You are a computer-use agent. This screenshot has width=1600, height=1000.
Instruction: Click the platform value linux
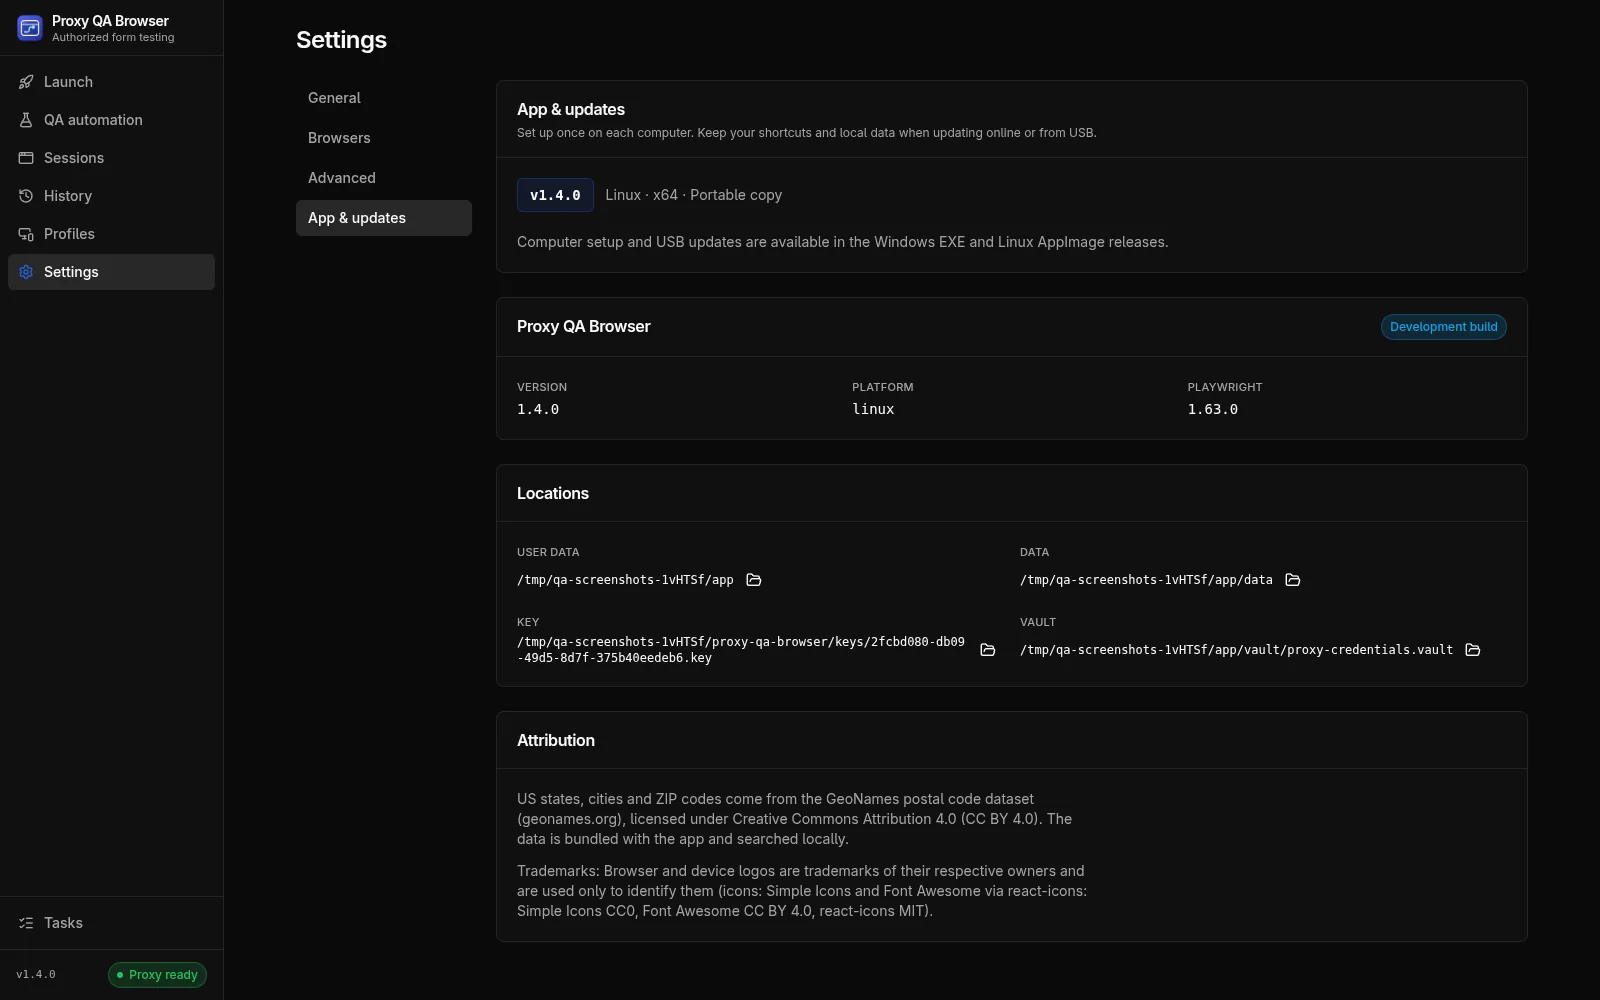click(873, 409)
